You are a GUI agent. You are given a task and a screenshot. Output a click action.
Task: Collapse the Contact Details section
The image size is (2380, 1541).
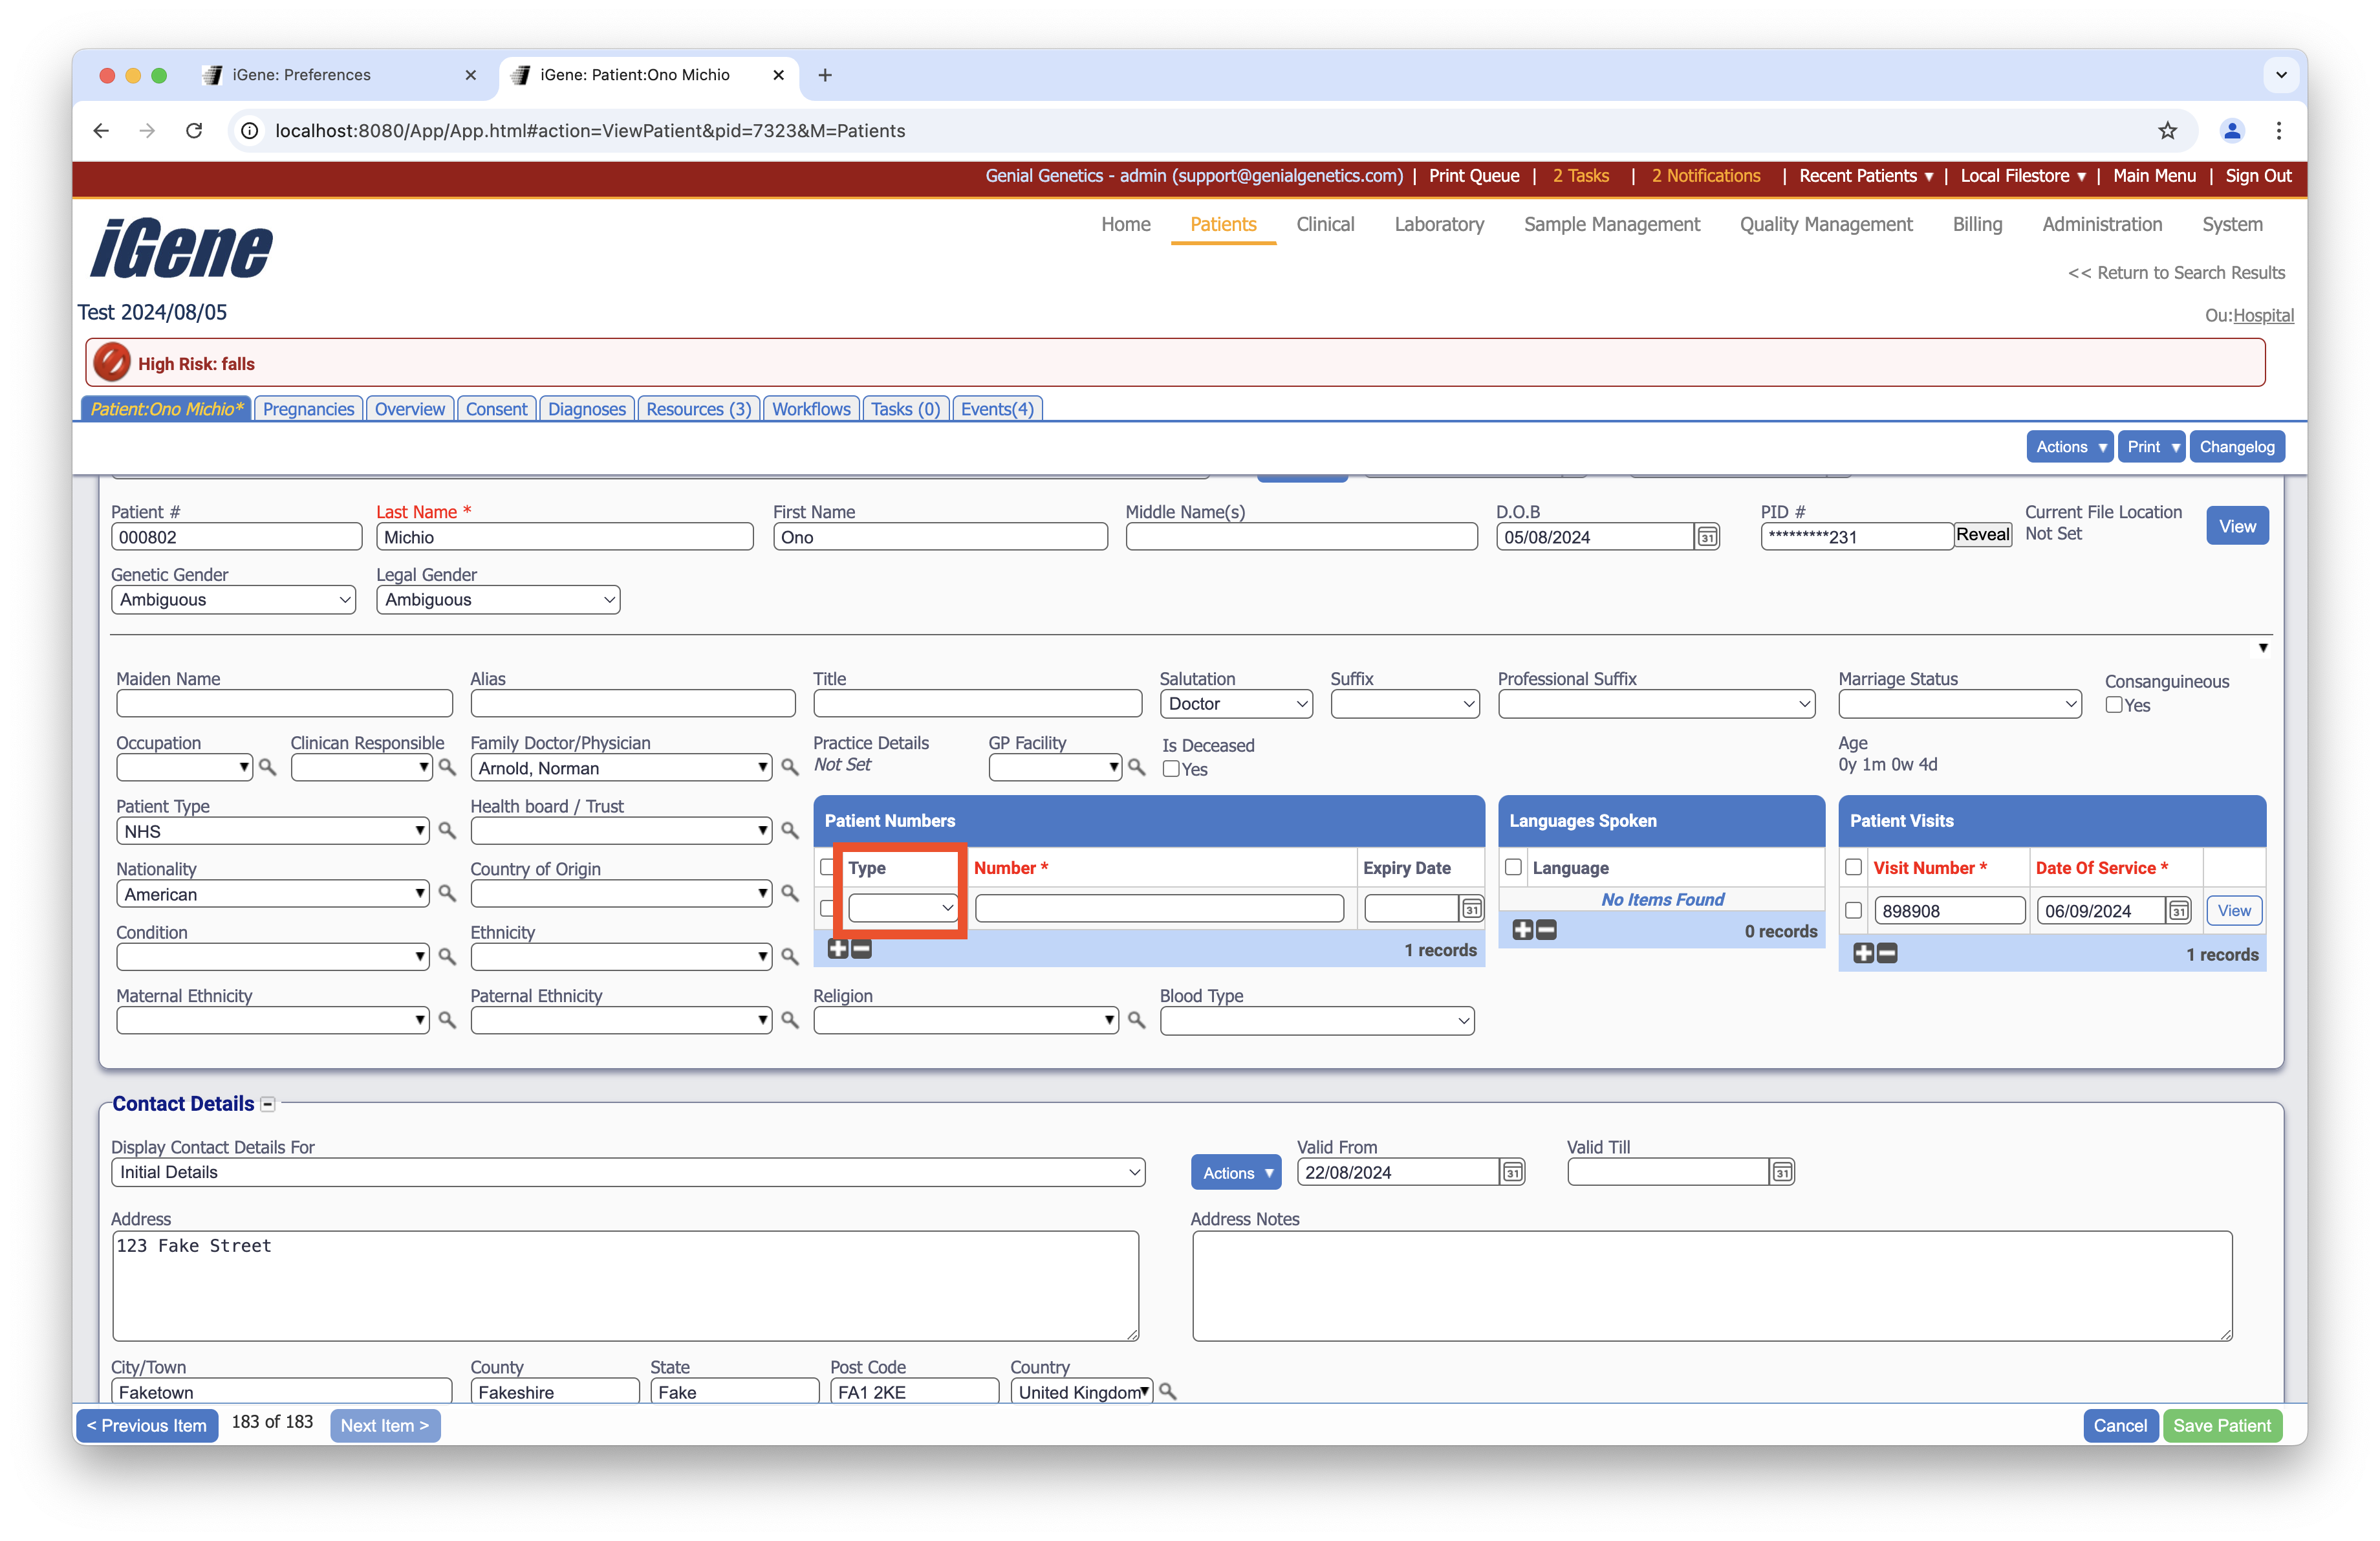tap(268, 1104)
